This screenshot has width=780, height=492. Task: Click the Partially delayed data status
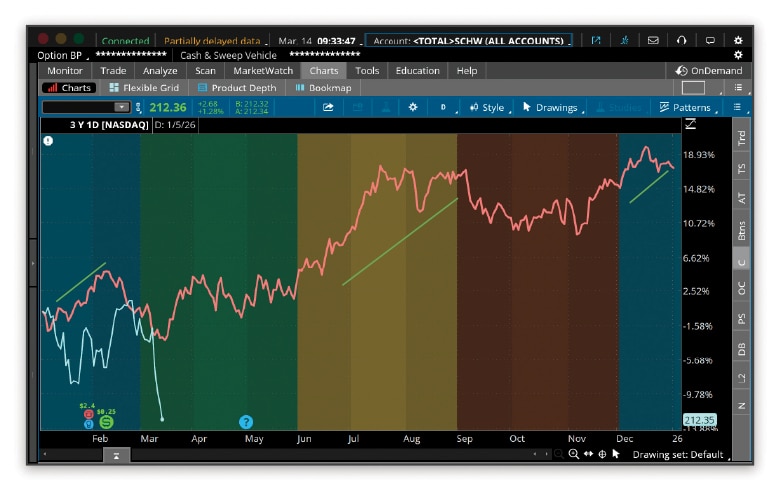212,41
